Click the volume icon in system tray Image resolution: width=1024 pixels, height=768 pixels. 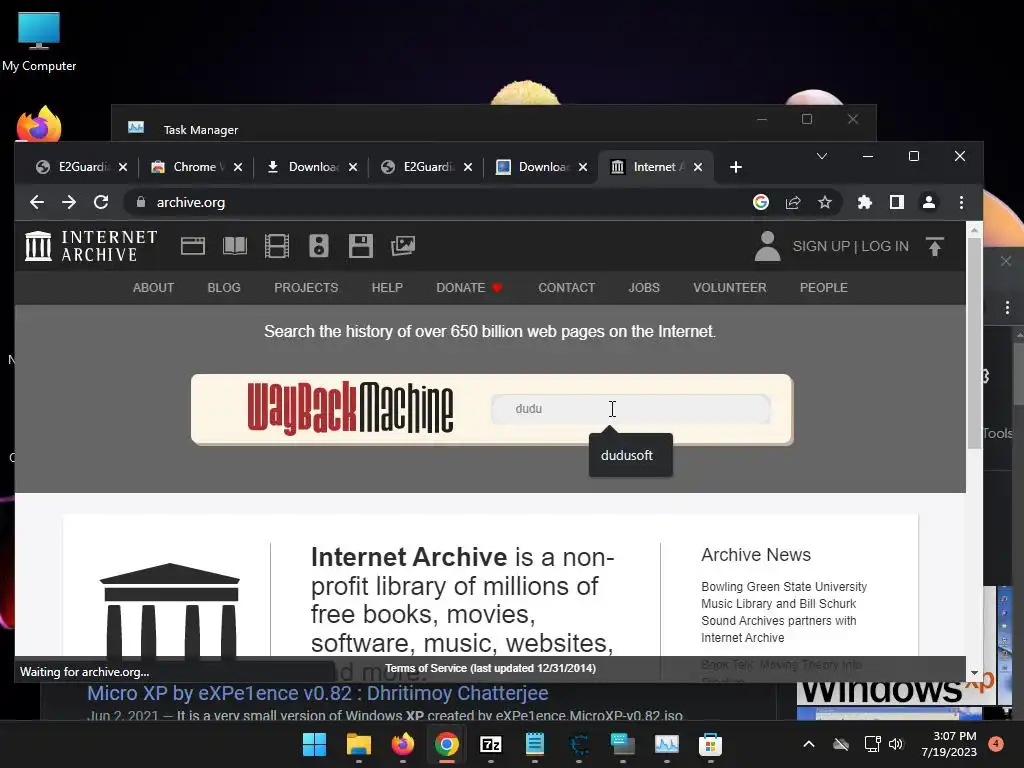point(896,744)
